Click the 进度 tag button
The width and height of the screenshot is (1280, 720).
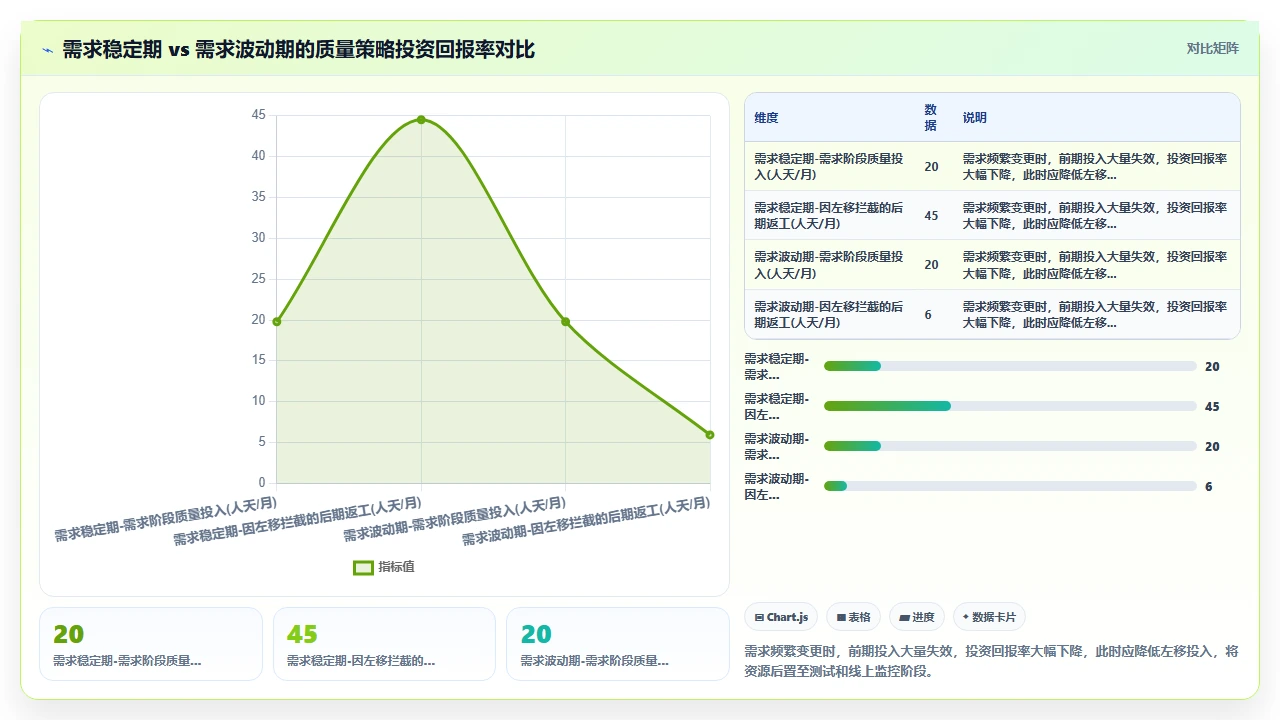(x=917, y=617)
